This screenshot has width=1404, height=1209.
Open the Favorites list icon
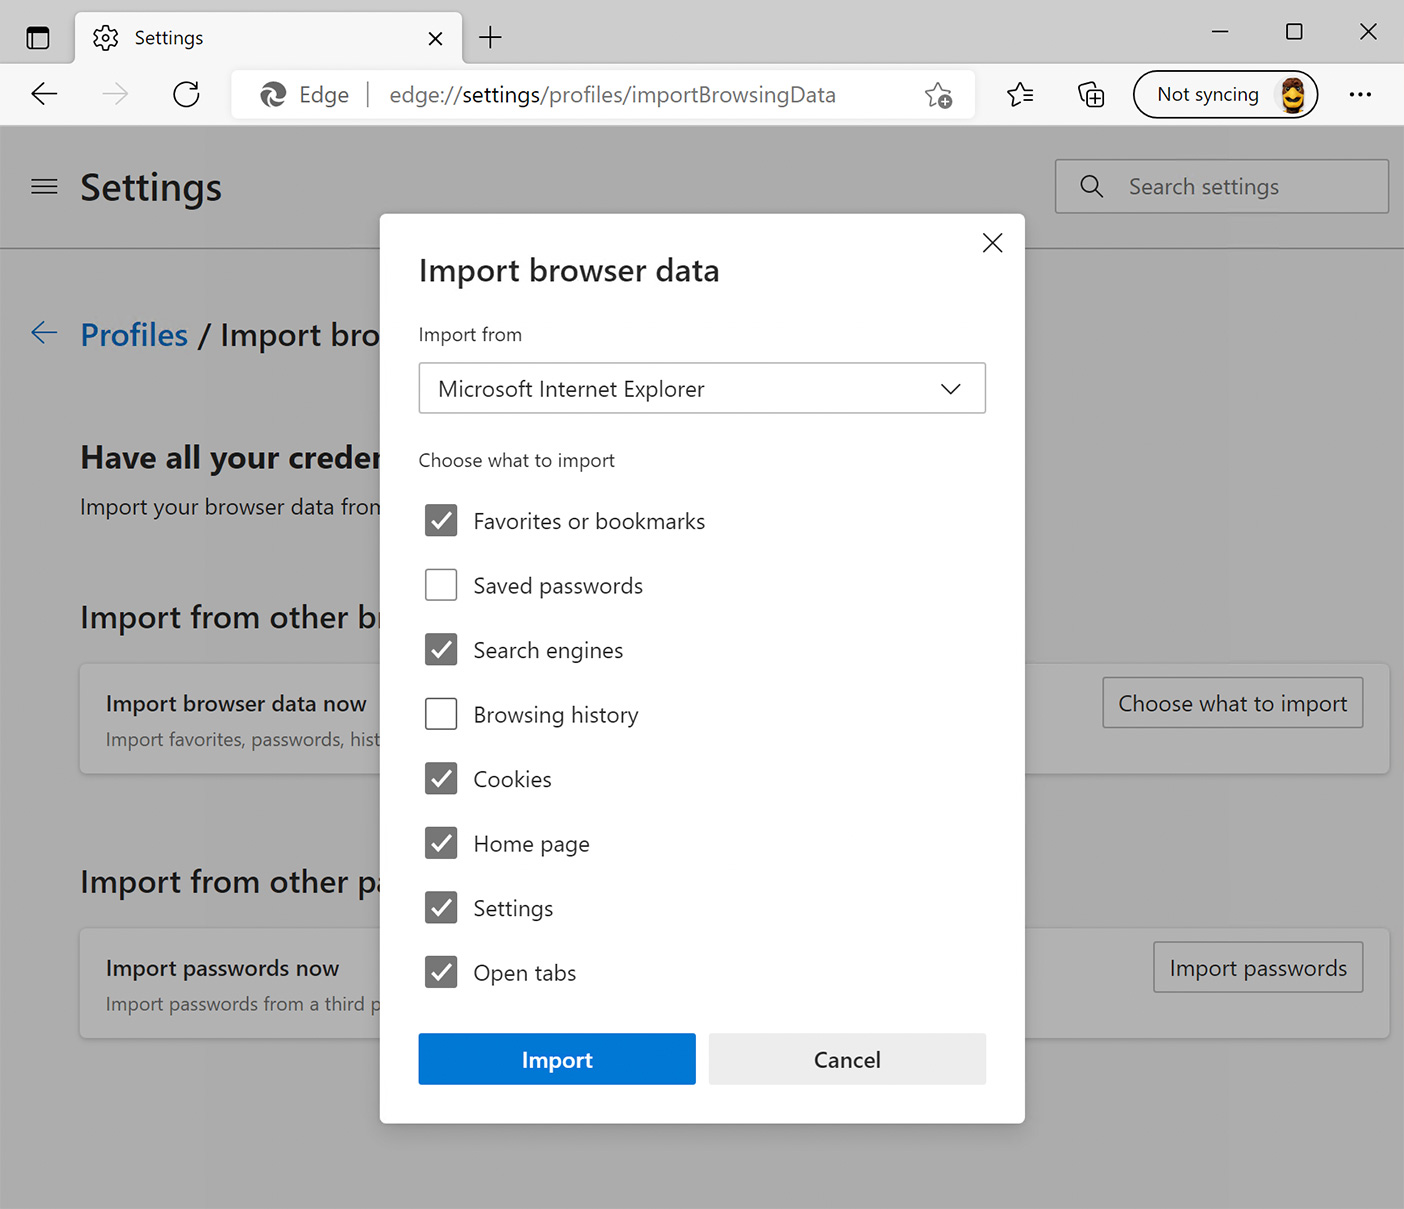click(1020, 95)
